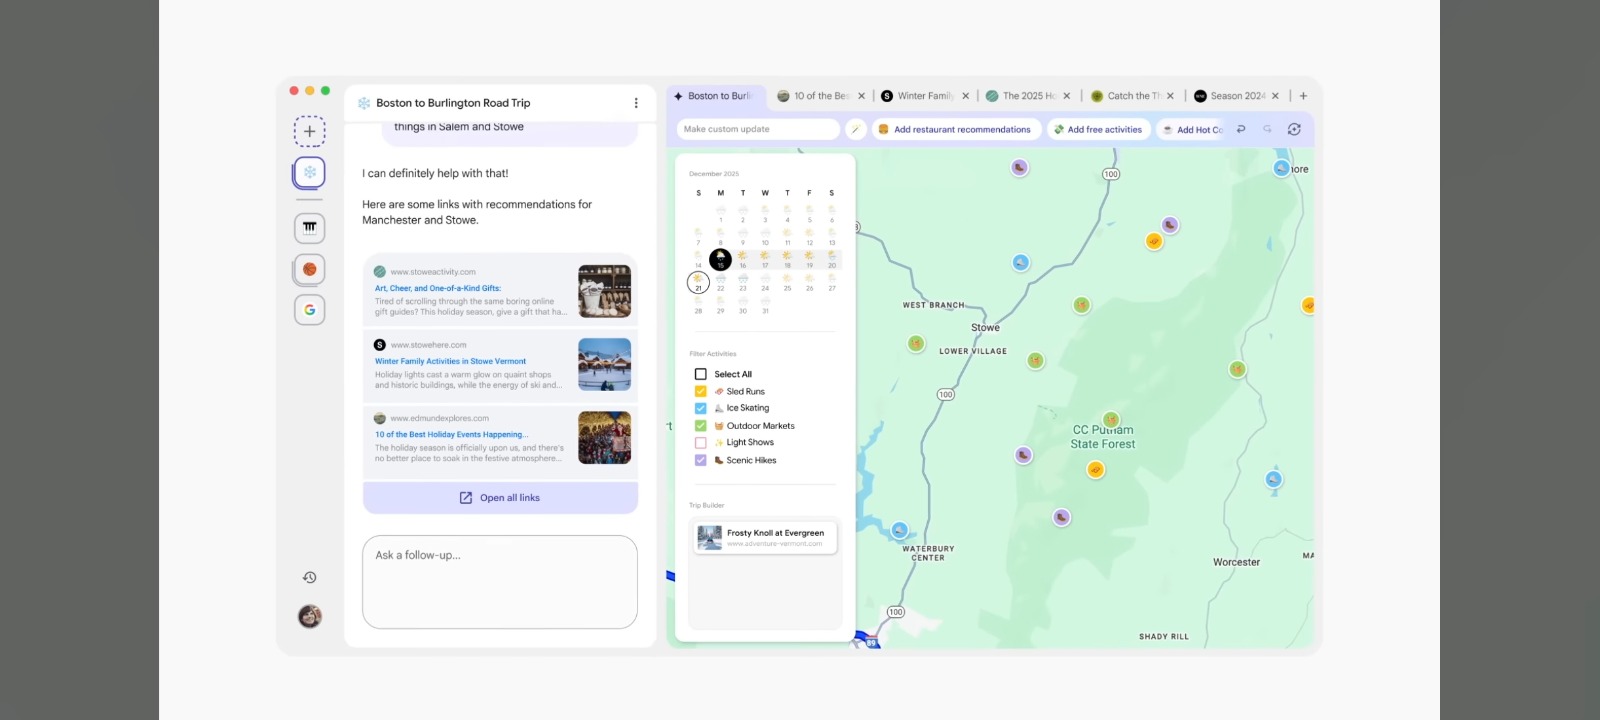Click the refresh icon in map toolbar
Viewport: 1600px width, 720px height.
pyautogui.click(x=1294, y=129)
